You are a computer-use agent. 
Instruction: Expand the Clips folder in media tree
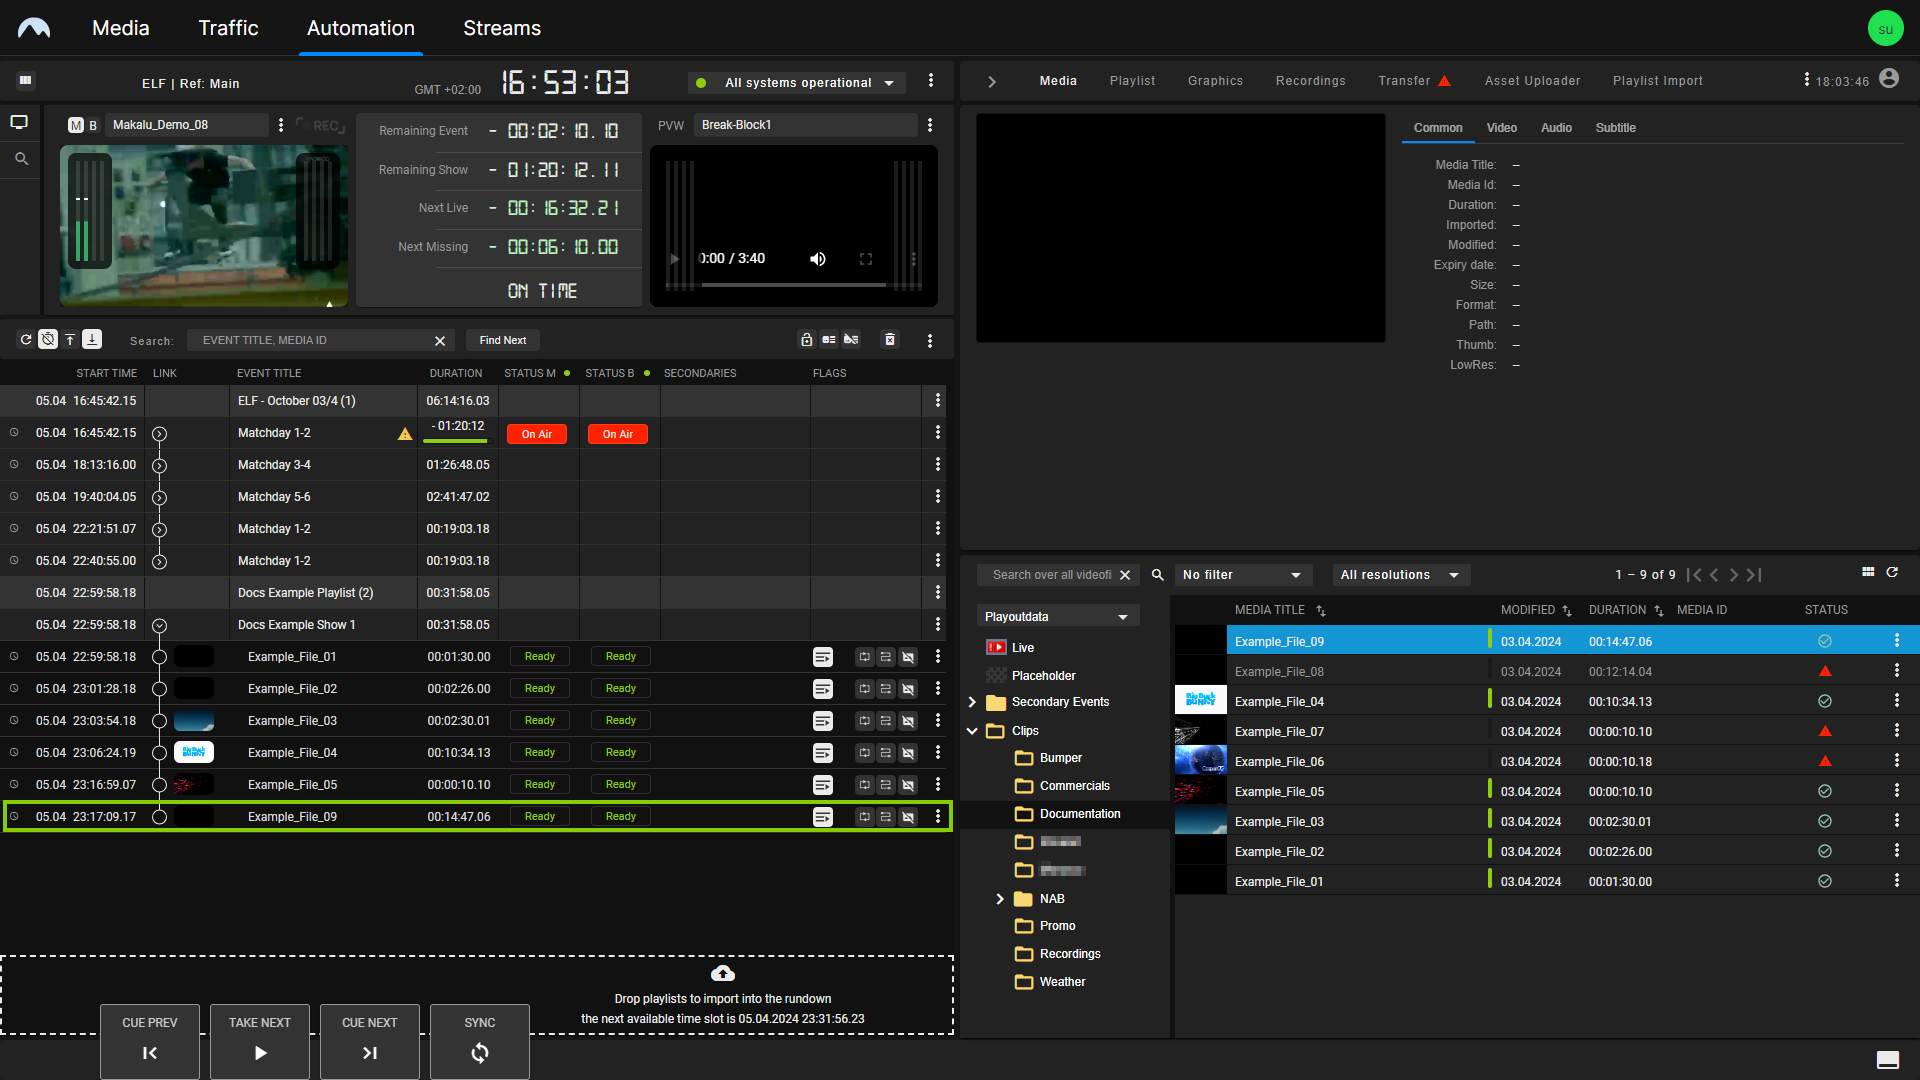coord(973,729)
